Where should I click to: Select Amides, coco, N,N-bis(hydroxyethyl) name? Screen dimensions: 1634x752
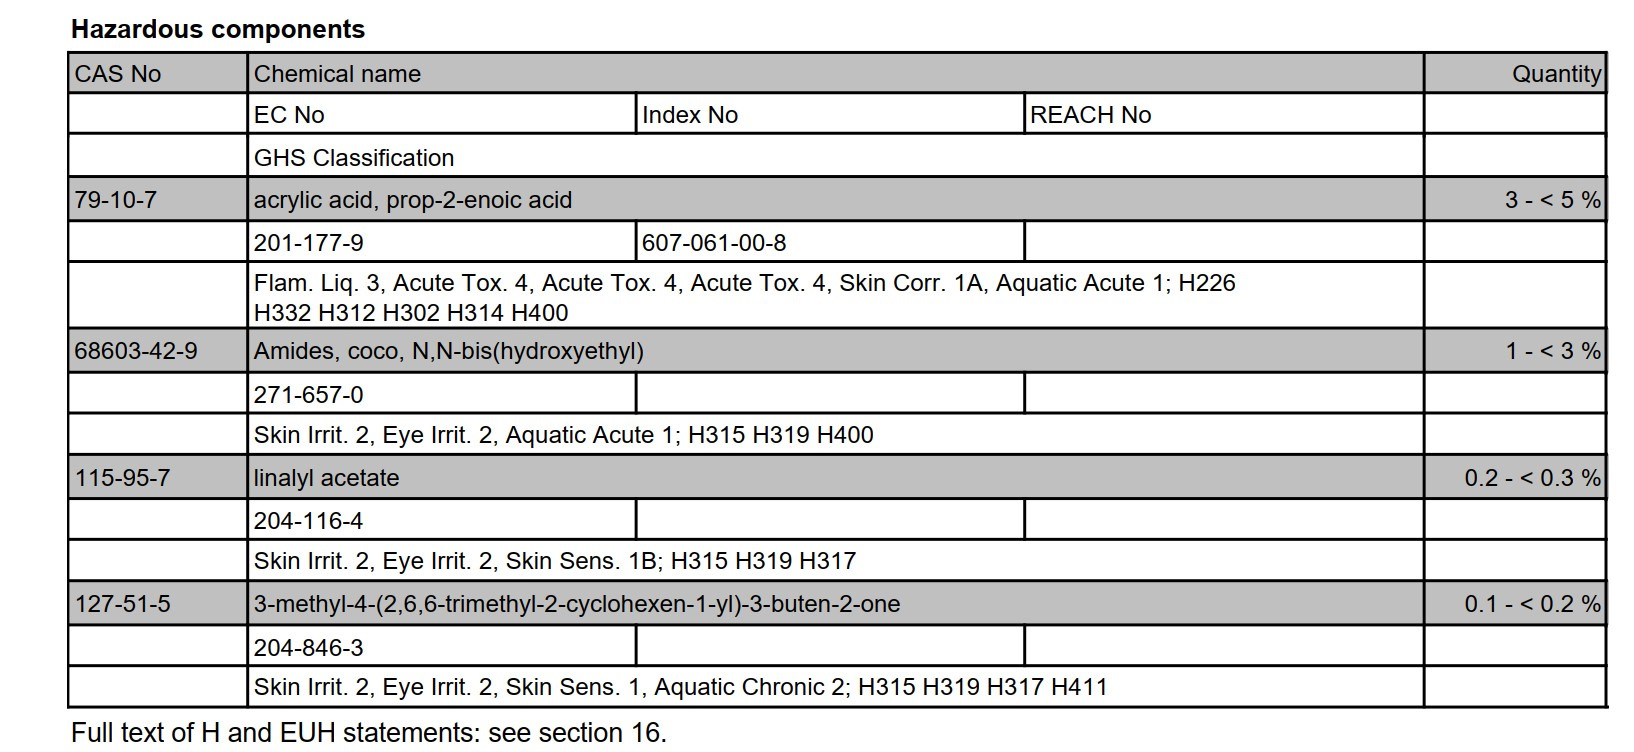pos(449,351)
